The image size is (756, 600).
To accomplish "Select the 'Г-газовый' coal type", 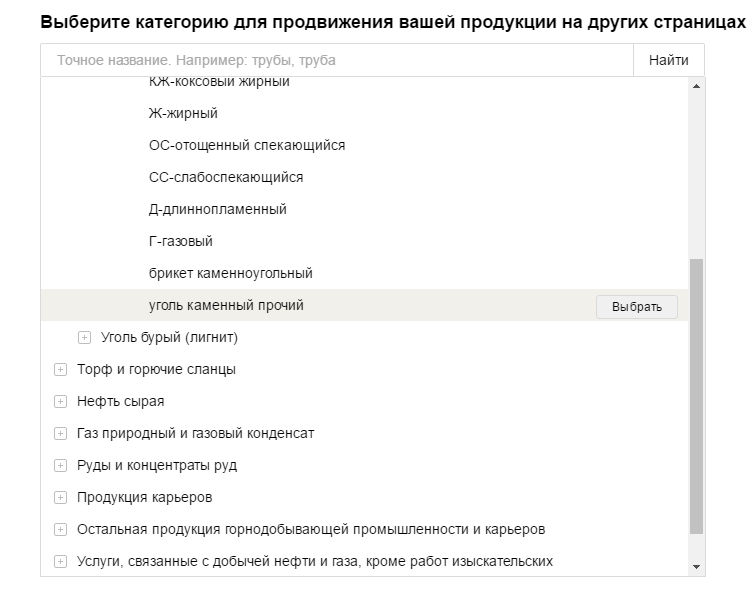I will (x=181, y=241).
